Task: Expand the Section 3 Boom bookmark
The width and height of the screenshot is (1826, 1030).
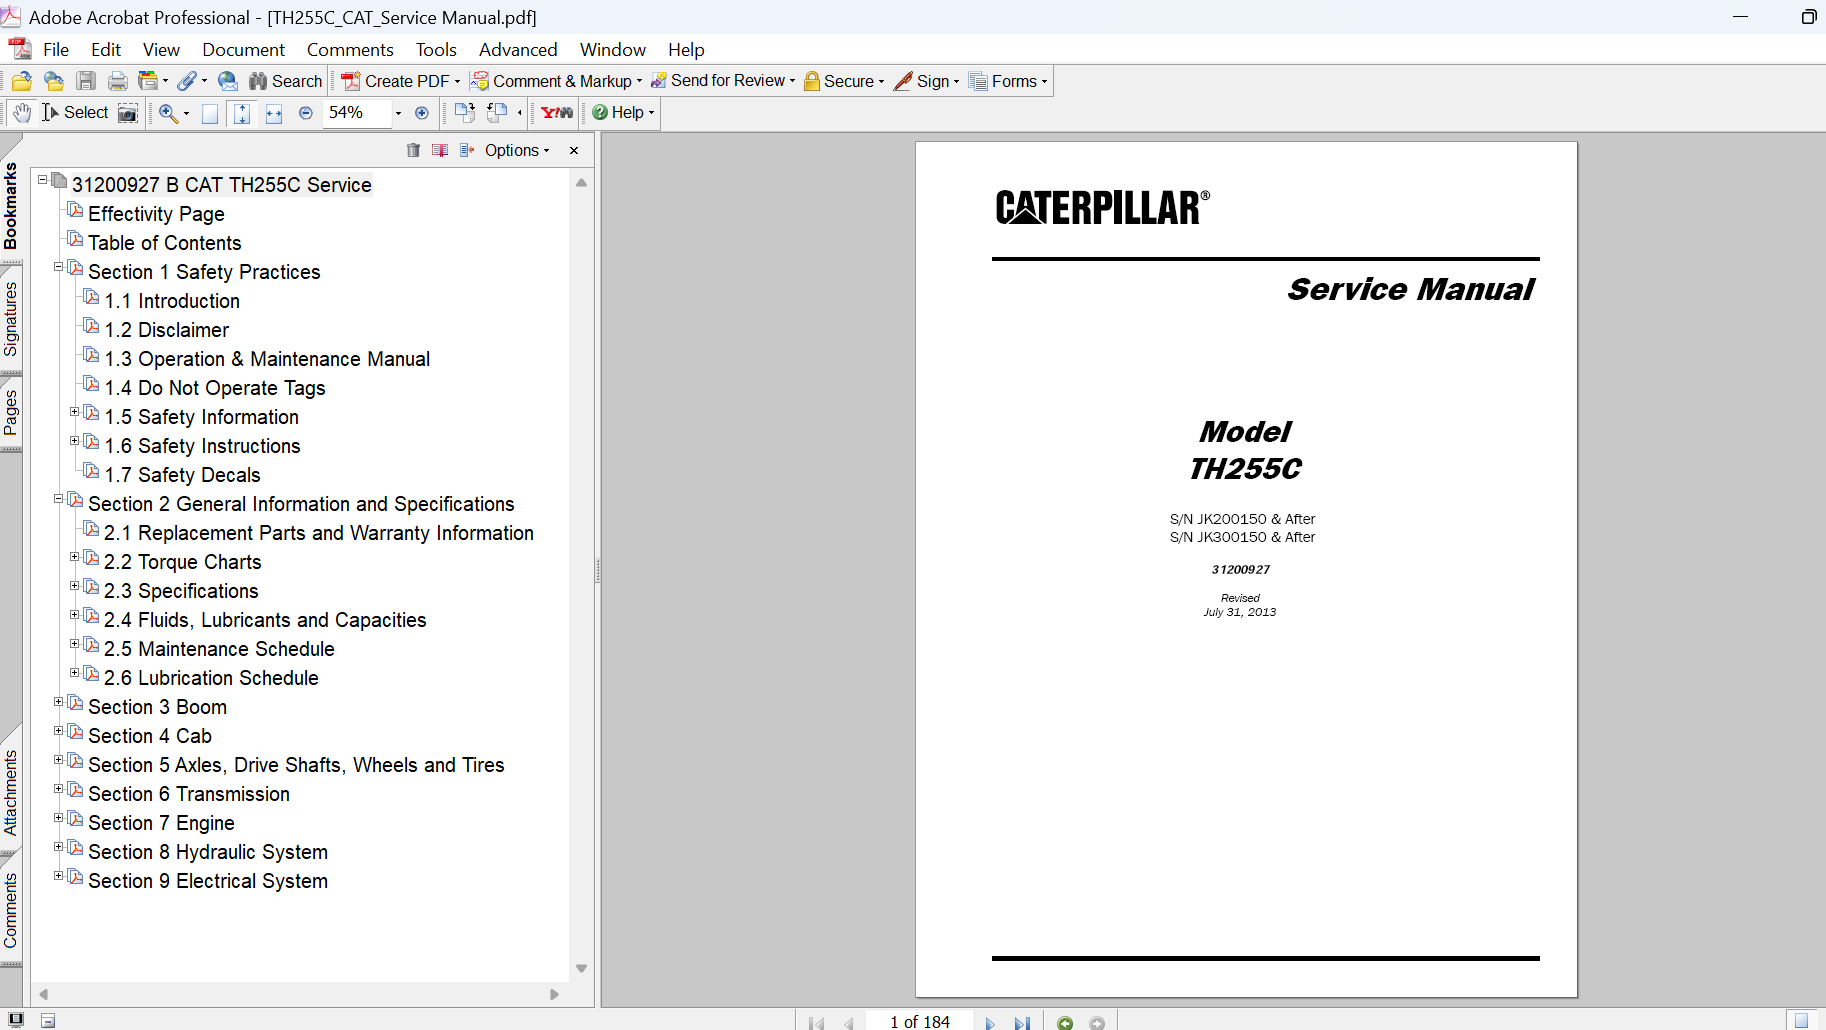Action: (58, 702)
